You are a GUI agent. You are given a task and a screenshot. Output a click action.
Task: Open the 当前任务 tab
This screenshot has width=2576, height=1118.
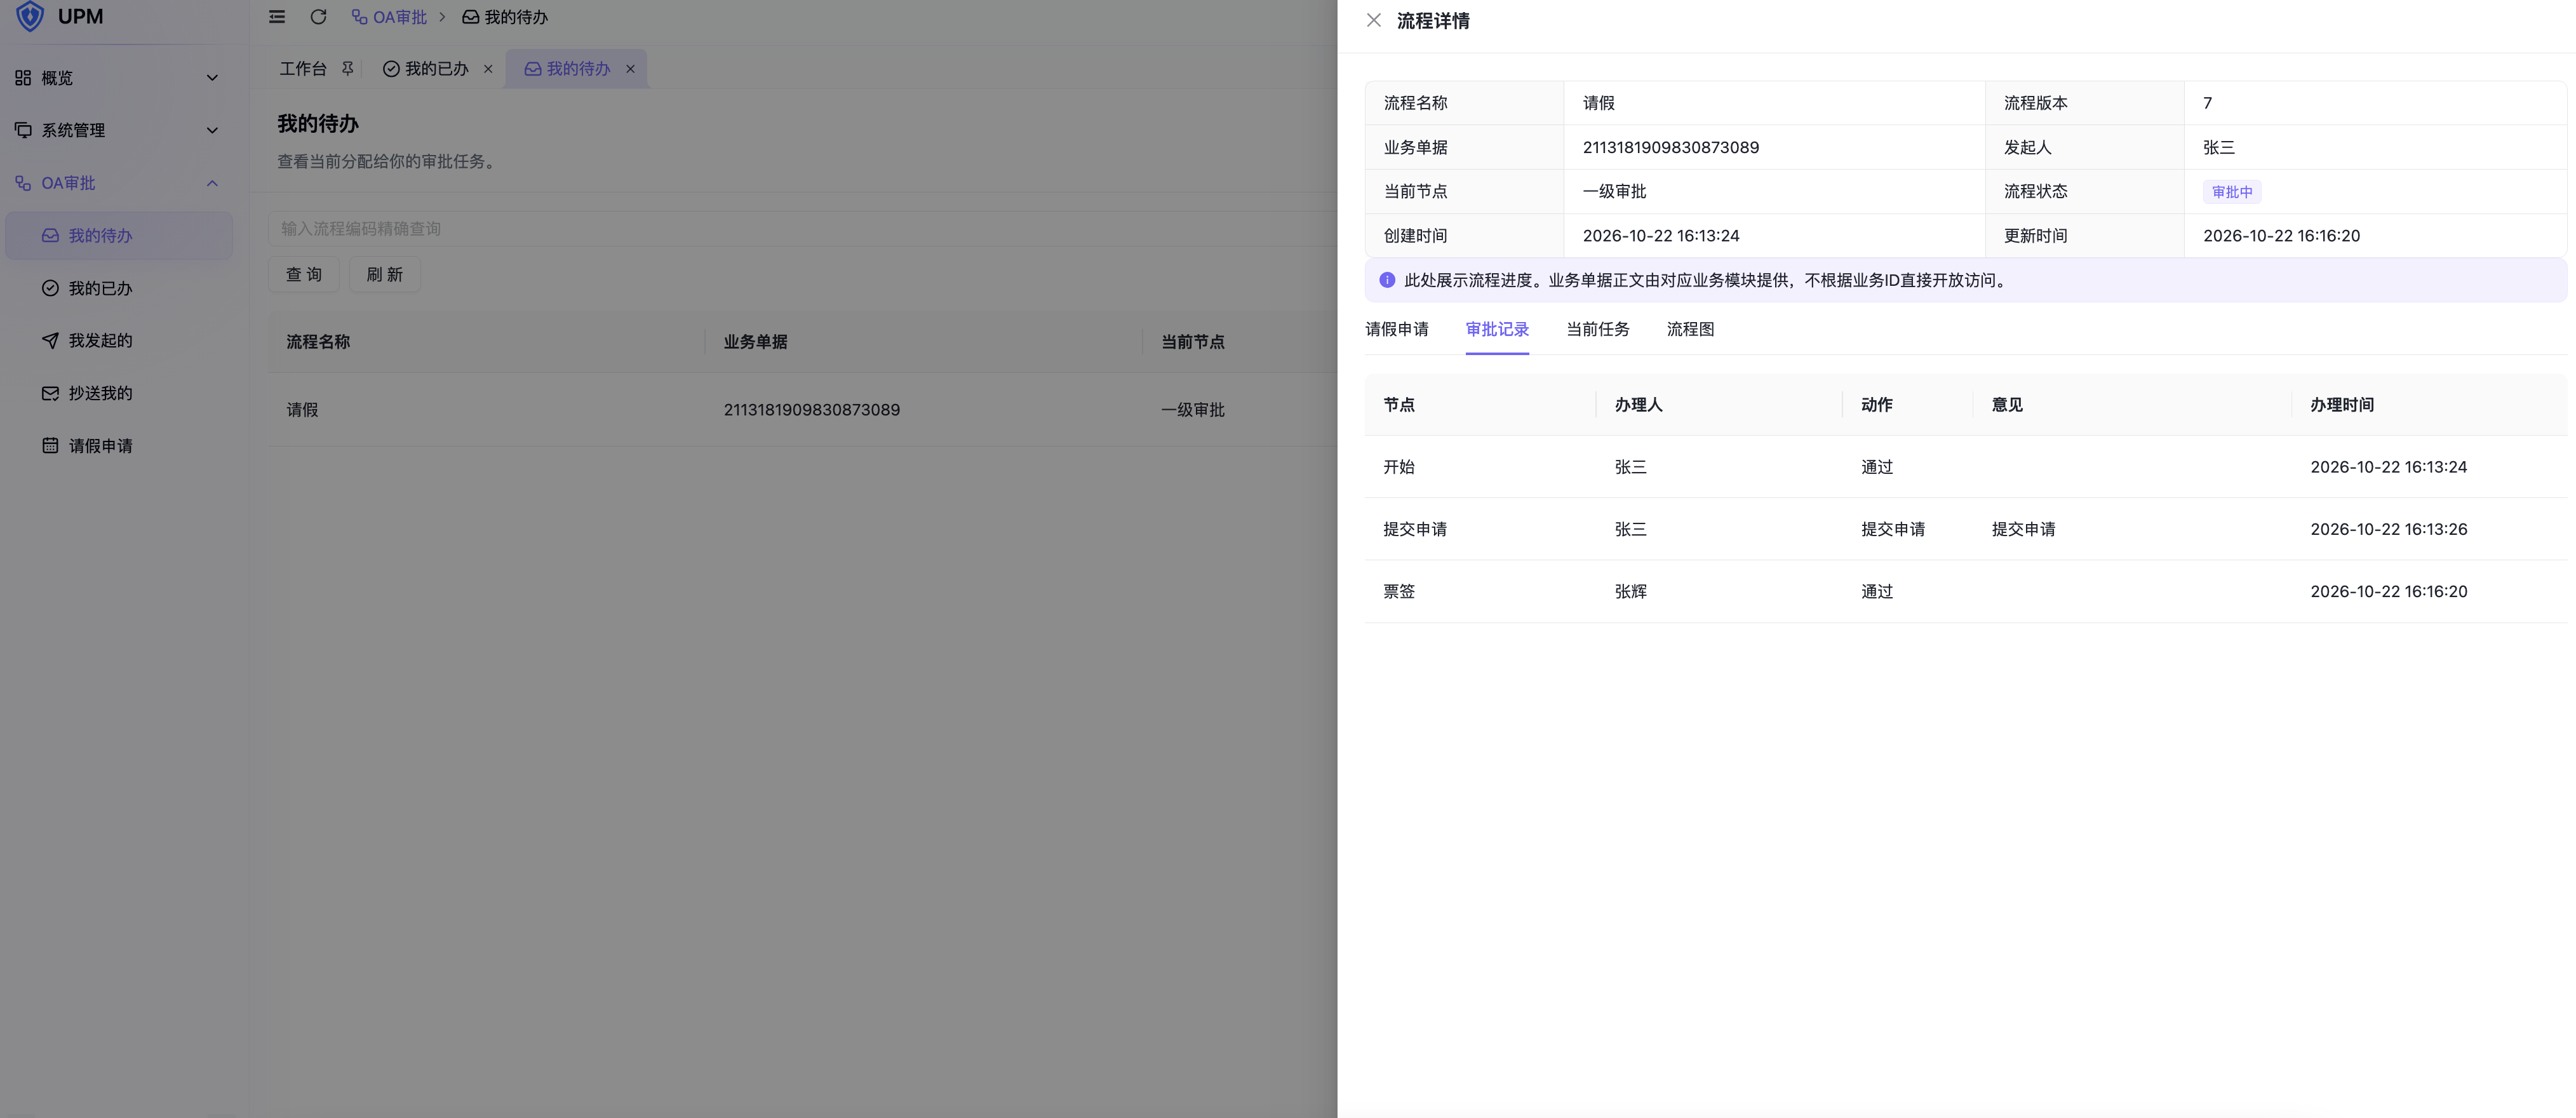(1597, 329)
